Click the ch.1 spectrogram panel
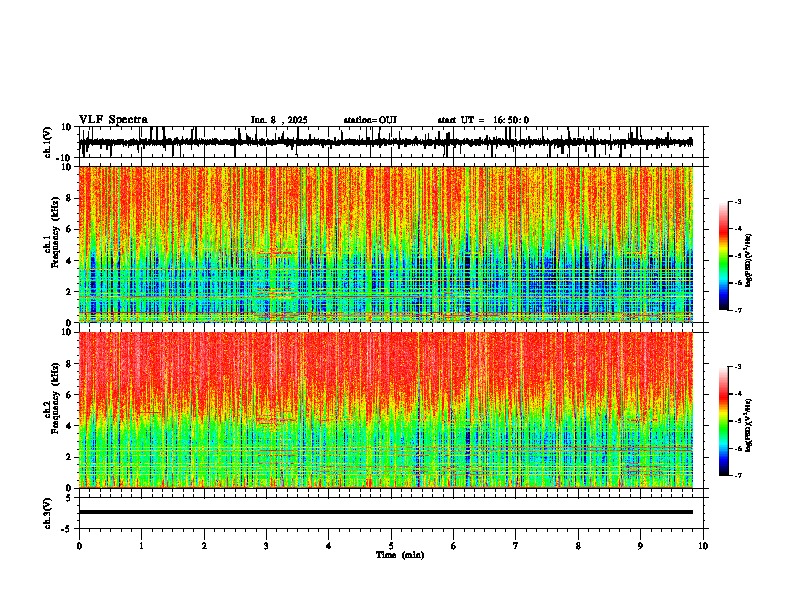 [x=386, y=244]
